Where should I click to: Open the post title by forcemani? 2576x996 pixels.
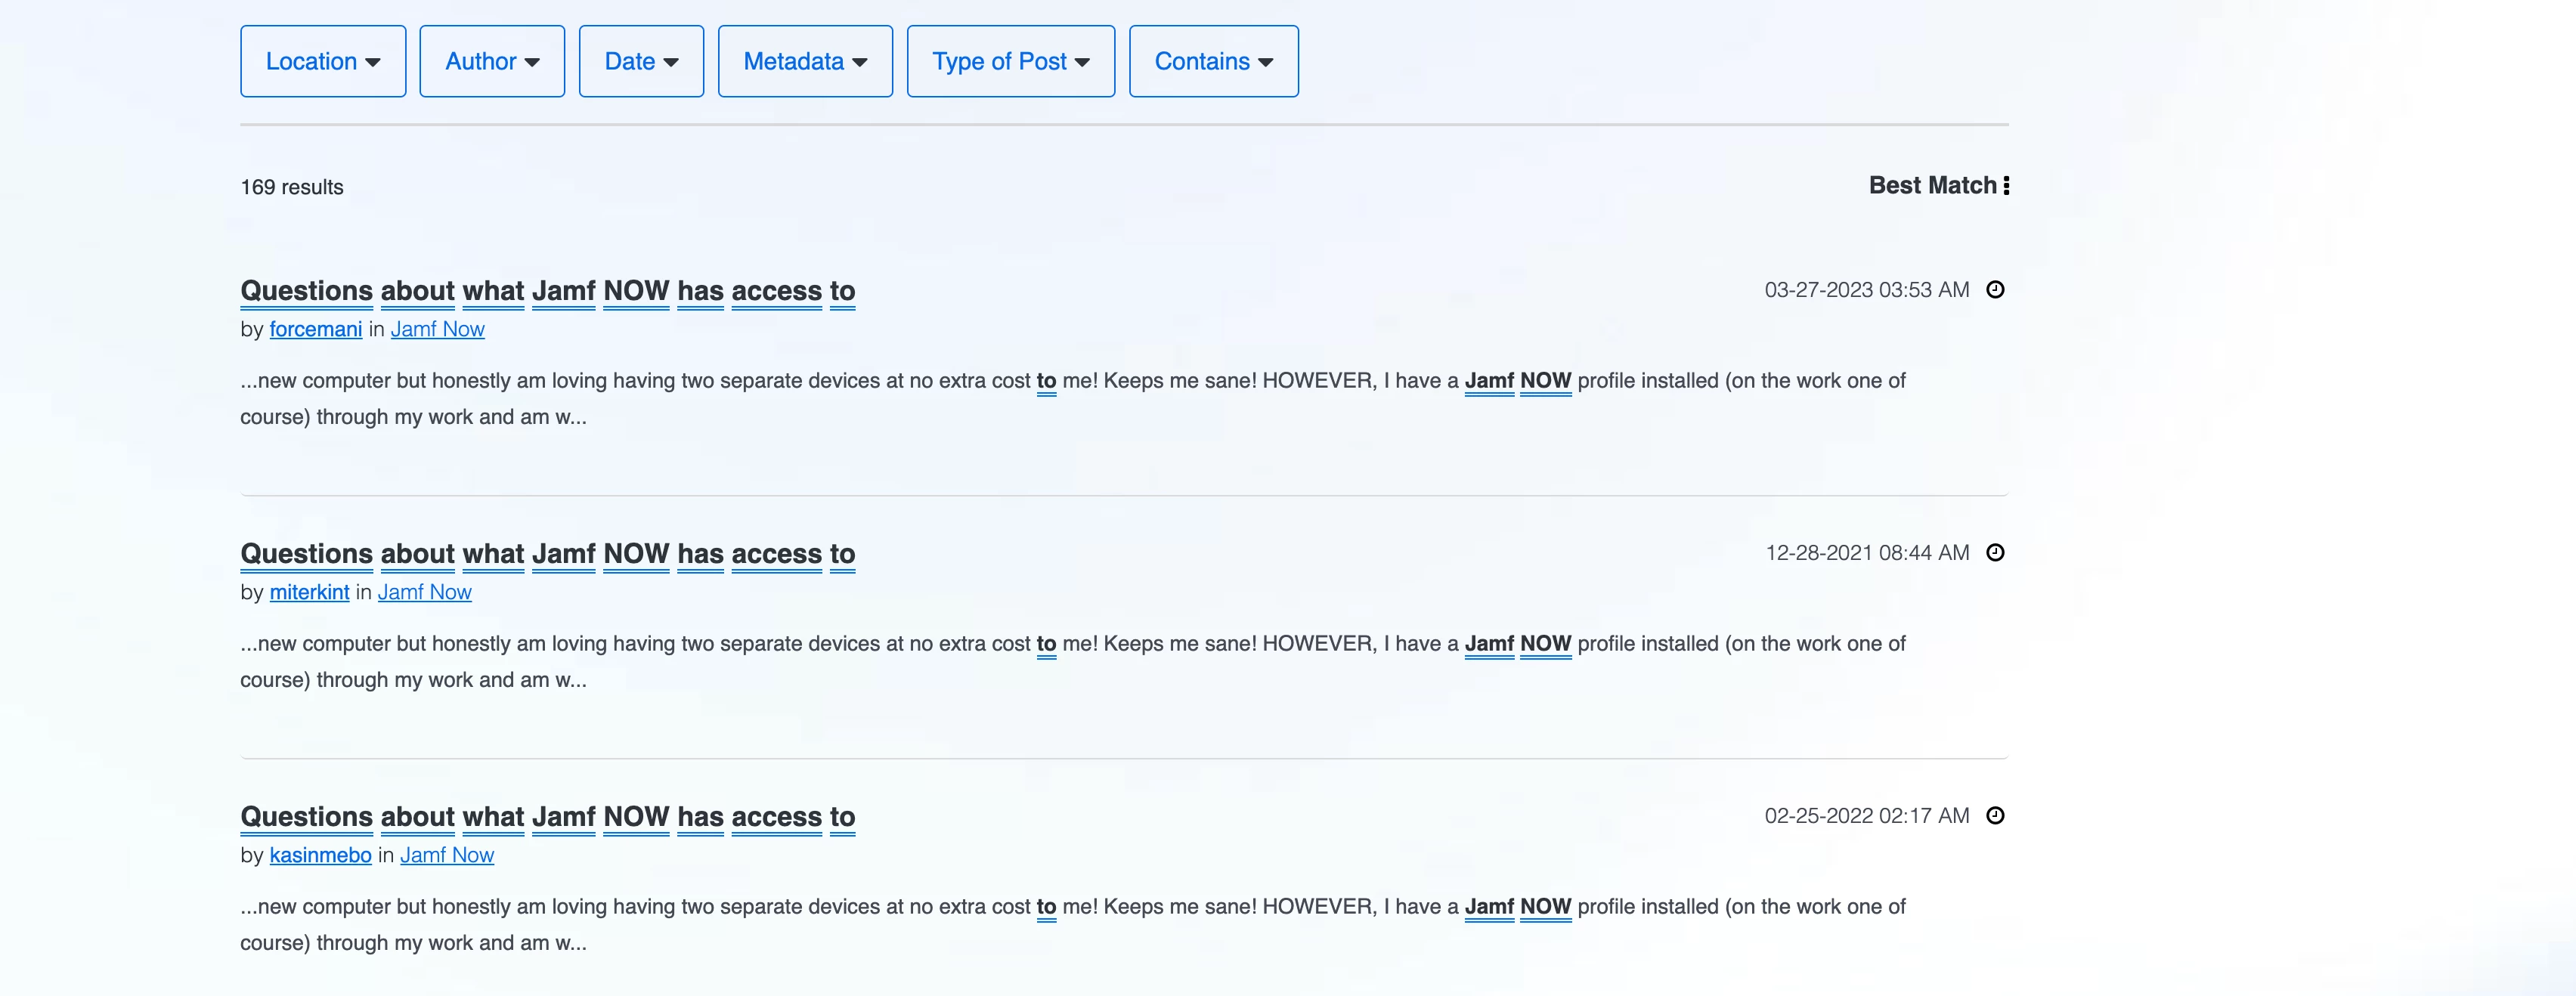coord(548,291)
